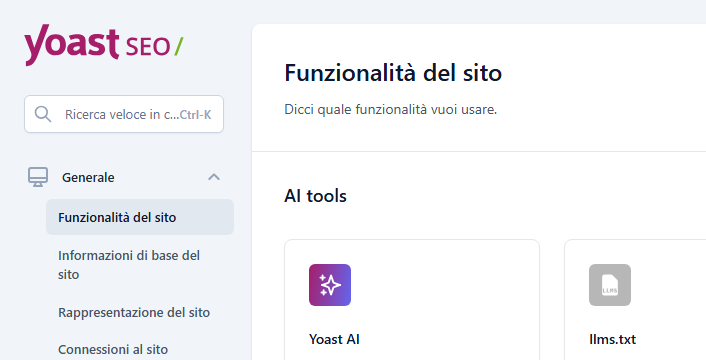Click the Ctrl-K shortcut hint

[195, 115]
